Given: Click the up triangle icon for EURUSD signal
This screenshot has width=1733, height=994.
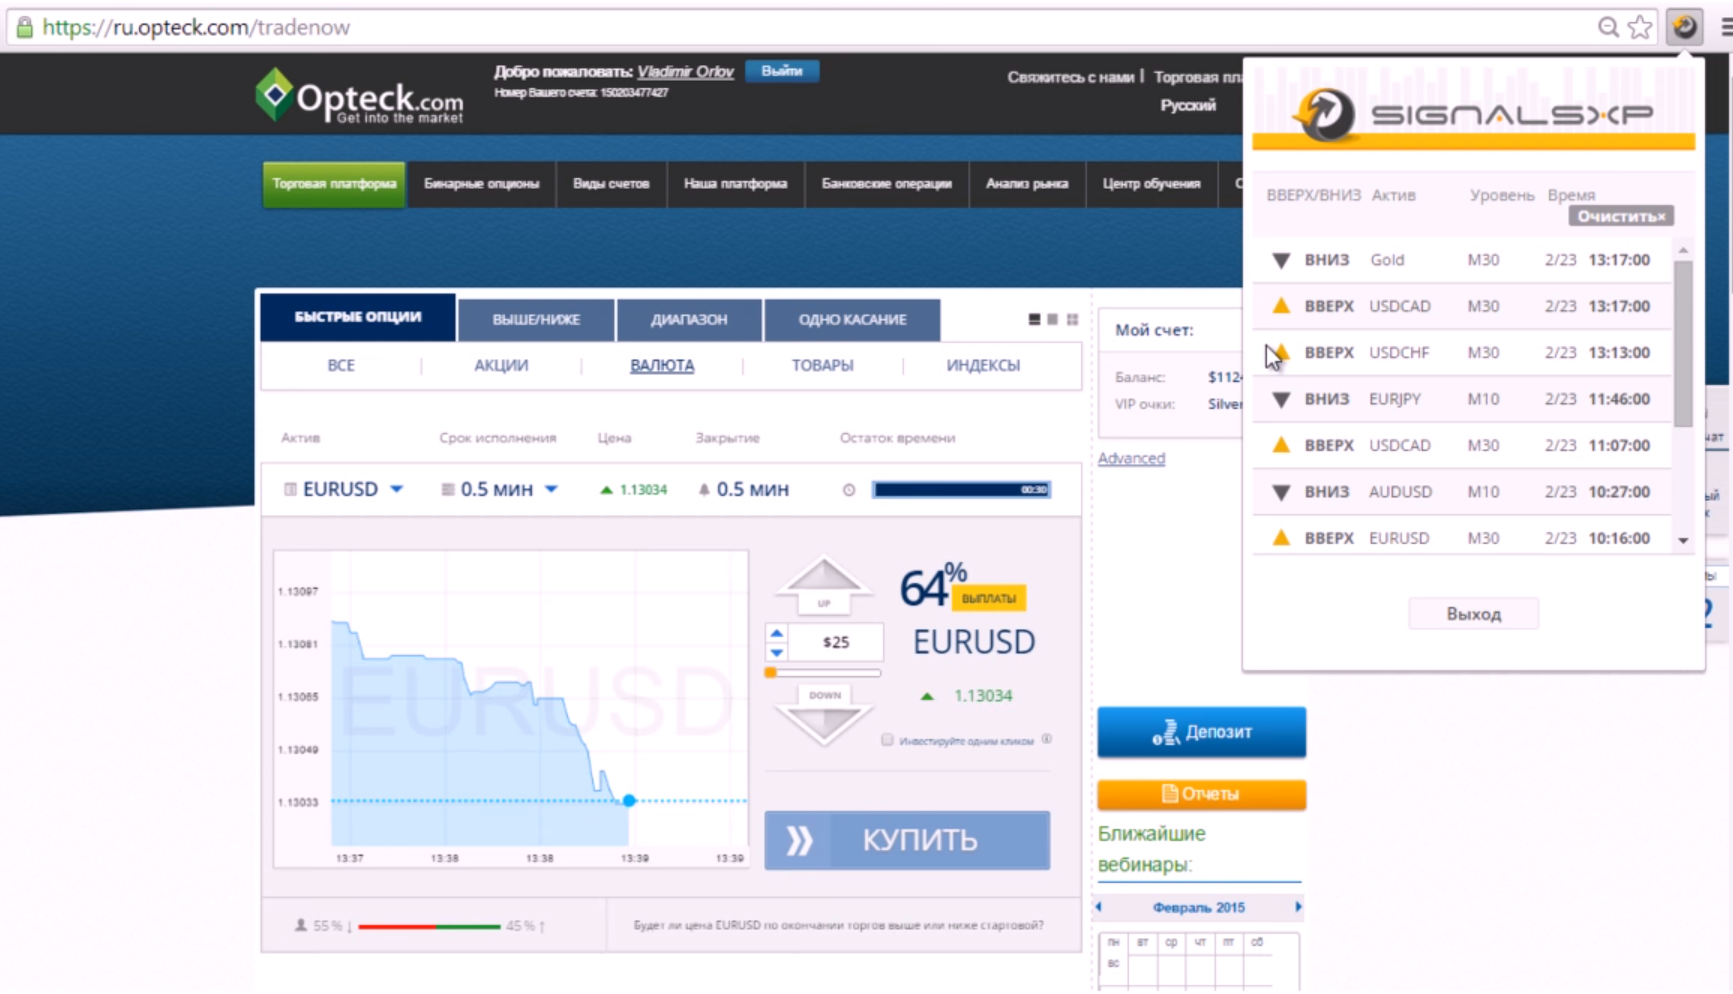Looking at the screenshot, I should coord(1281,538).
